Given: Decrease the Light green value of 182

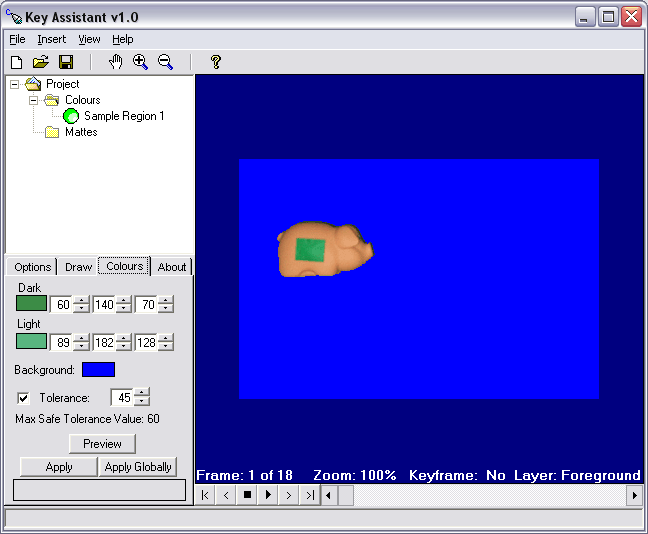Looking at the screenshot, I should pos(124,346).
